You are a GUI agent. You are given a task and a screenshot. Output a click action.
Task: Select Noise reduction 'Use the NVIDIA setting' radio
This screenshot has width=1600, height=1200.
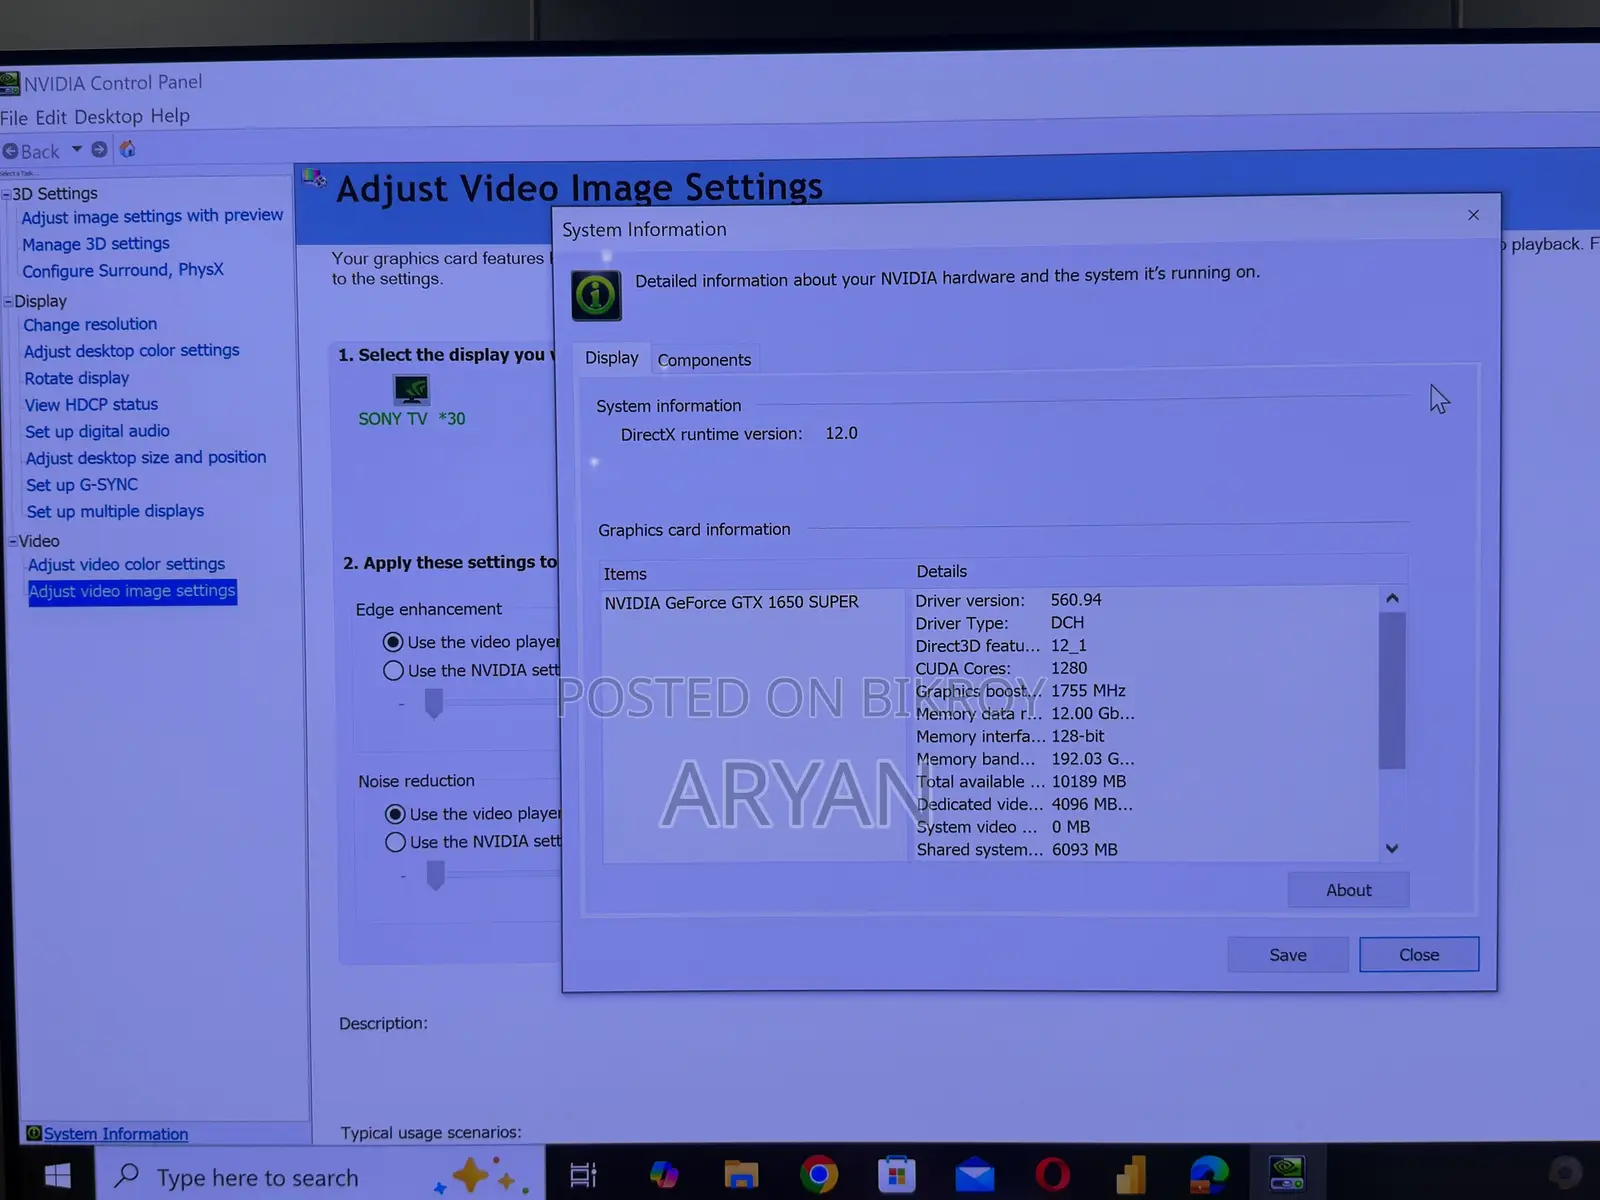click(x=395, y=842)
